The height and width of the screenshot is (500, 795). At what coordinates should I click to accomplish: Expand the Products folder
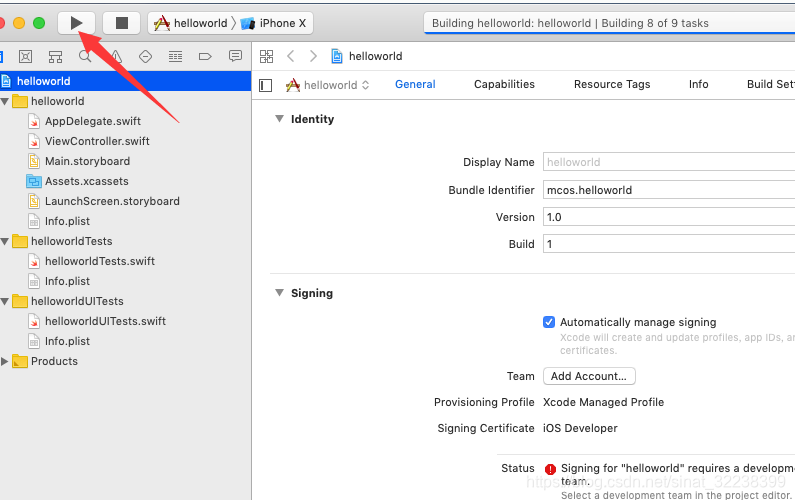click(5, 362)
